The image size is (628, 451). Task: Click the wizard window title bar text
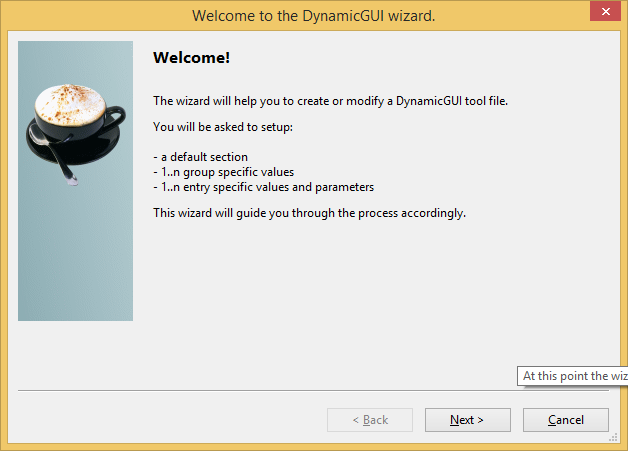(x=313, y=16)
